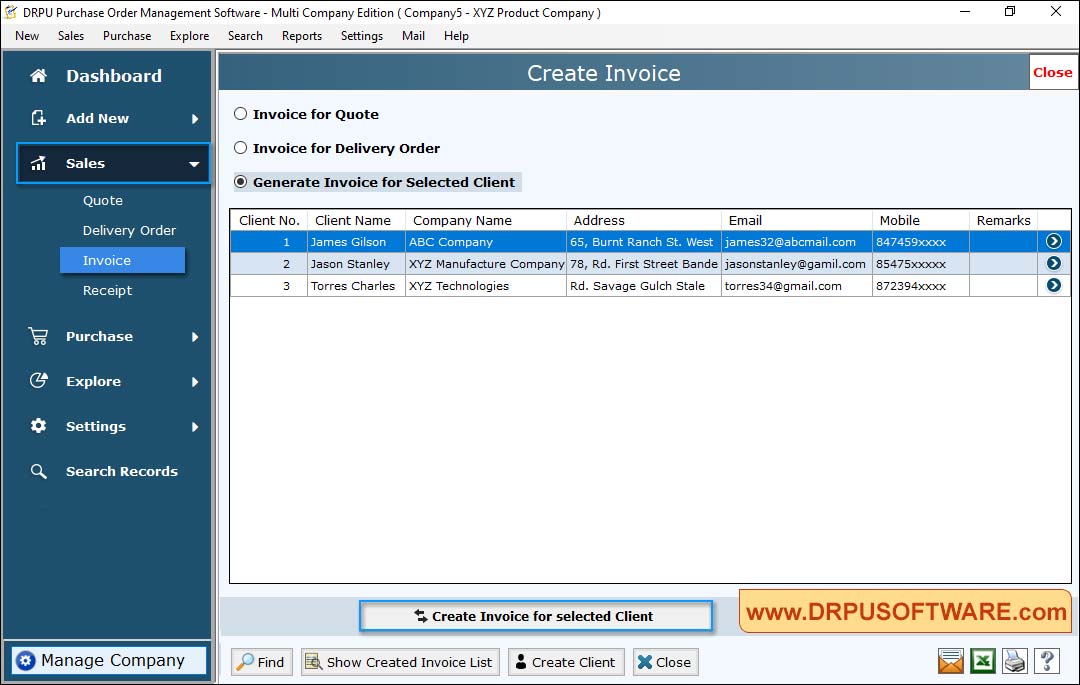Click arrow icon in James Gilson row
1080x685 pixels.
click(x=1054, y=242)
